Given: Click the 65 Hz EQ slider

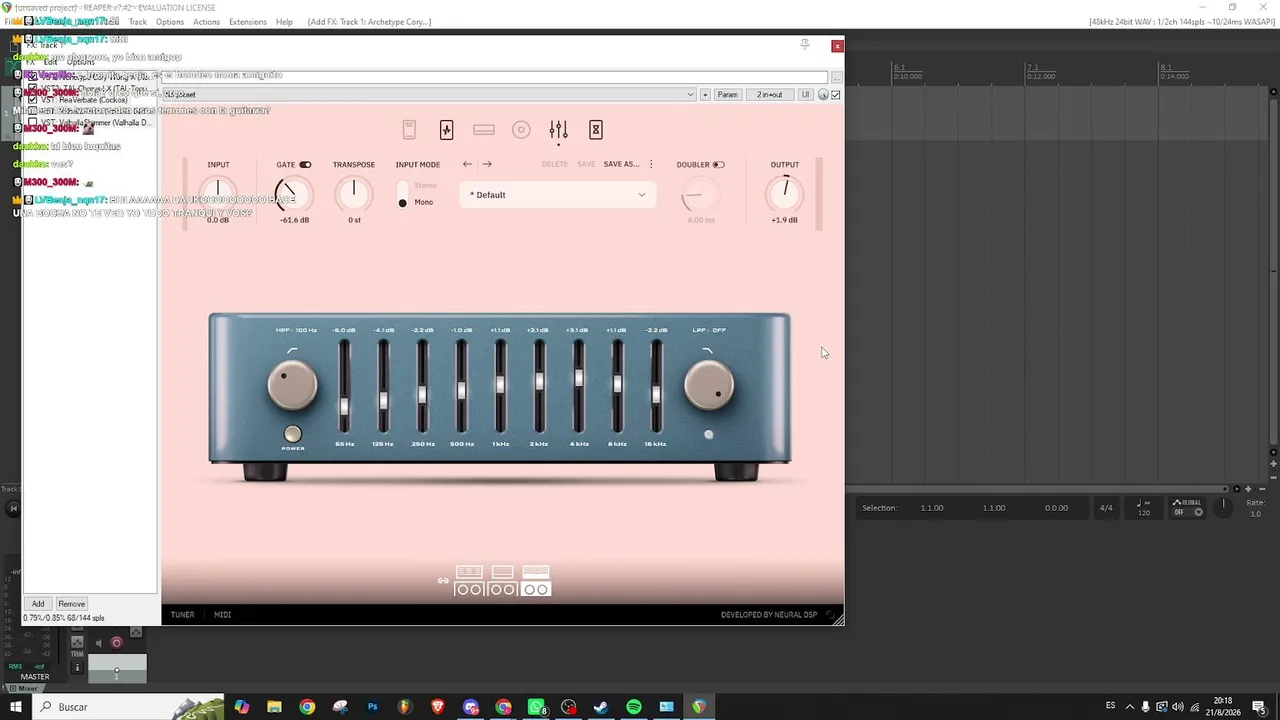Looking at the screenshot, I should 344,388.
